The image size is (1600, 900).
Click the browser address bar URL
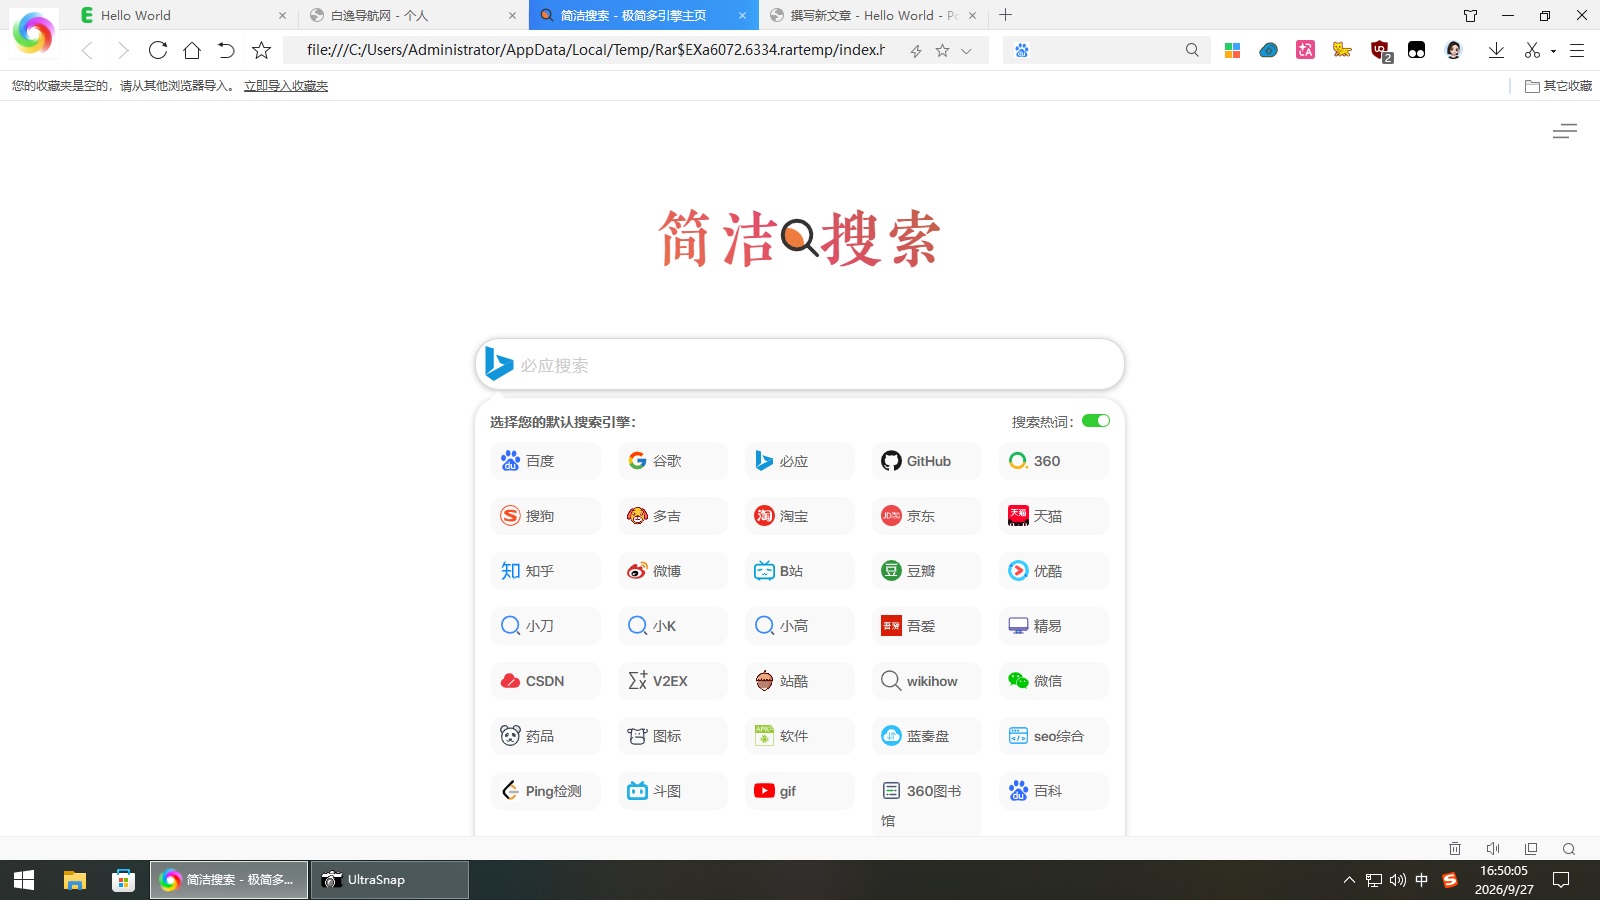point(596,50)
